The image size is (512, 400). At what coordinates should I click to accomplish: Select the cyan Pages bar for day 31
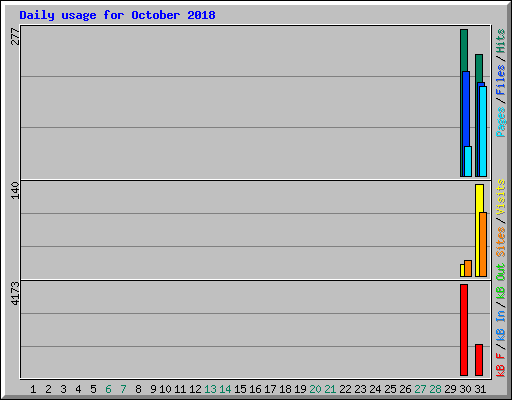click(483, 131)
